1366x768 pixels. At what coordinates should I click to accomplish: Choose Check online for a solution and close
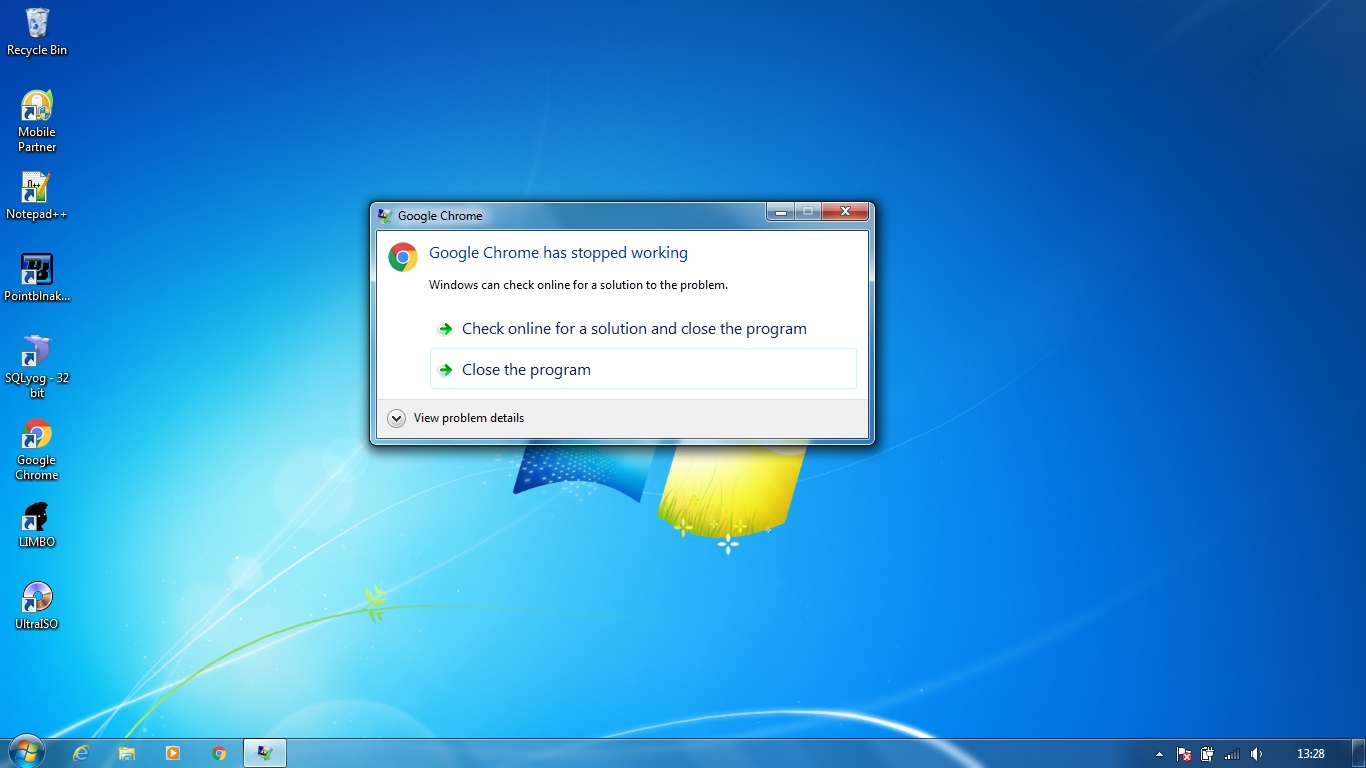(643, 329)
